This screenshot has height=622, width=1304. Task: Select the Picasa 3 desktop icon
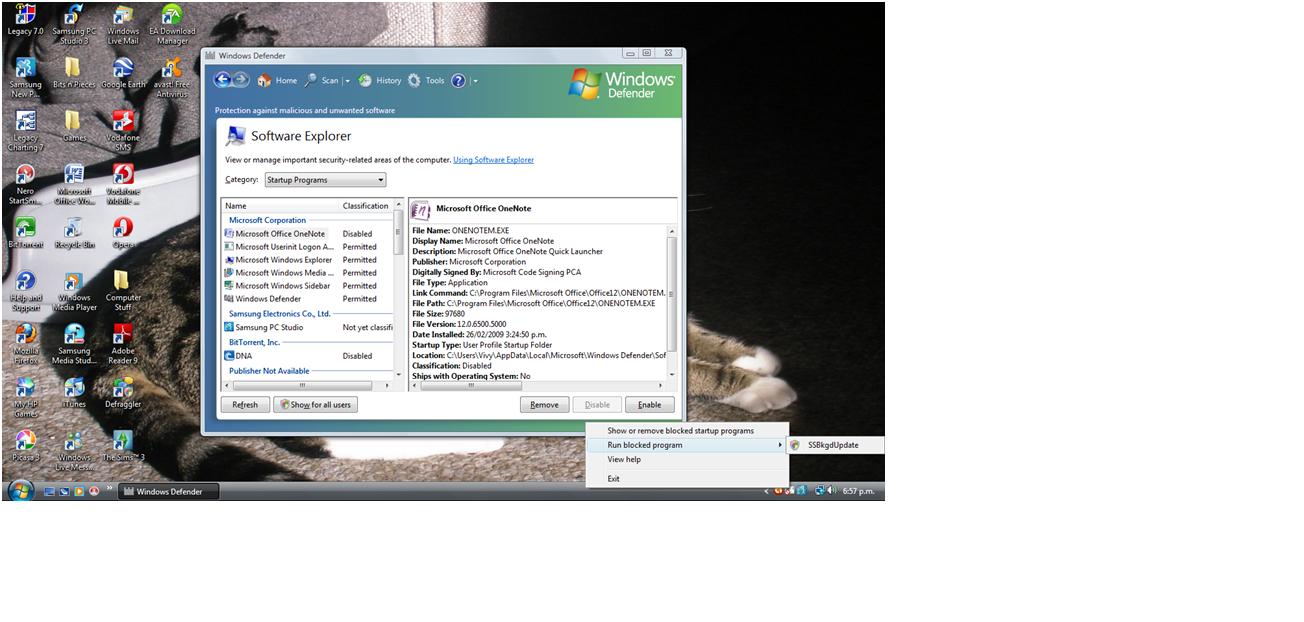pos(25,446)
